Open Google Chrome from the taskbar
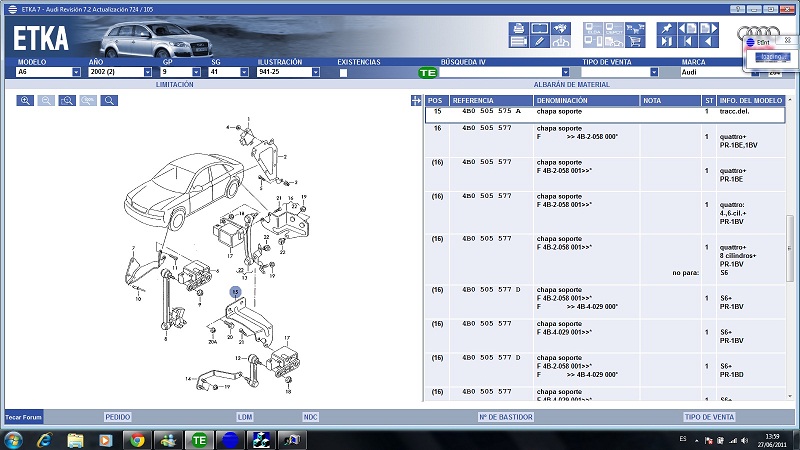This screenshot has height=450, width=800. (x=135, y=439)
